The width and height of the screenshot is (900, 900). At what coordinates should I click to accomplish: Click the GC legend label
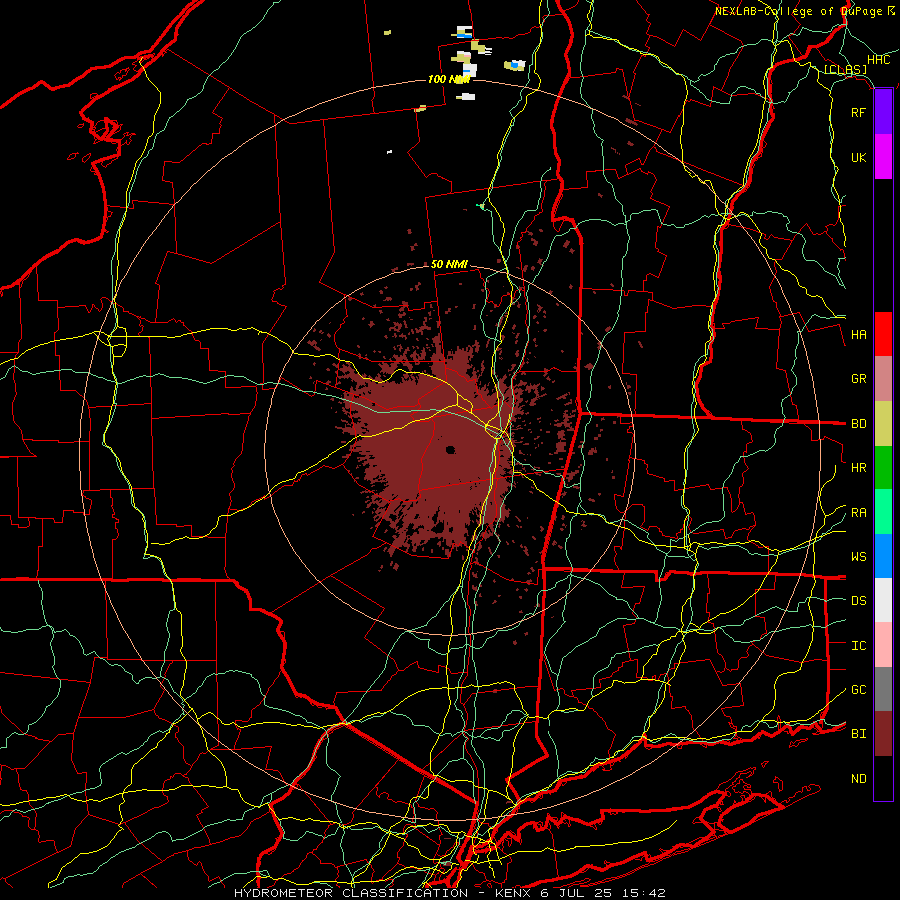pyautogui.click(x=858, y=689)
